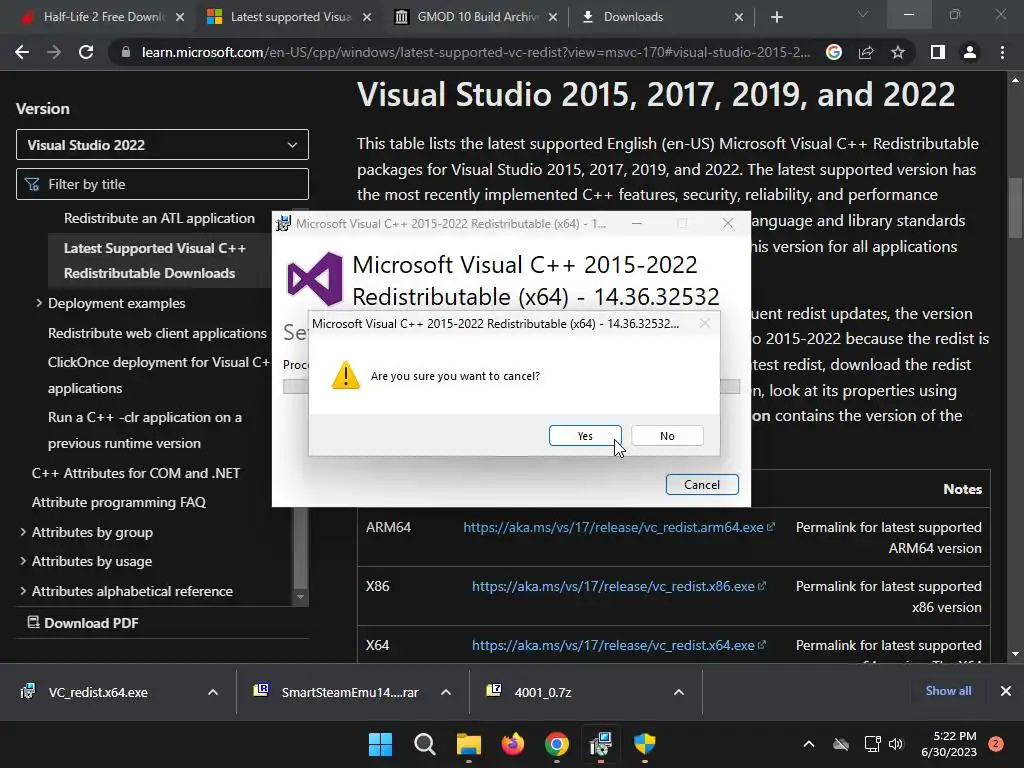
Task: Open the Visual Studio 2022 version dropdown
Action: tap(162, 144)
